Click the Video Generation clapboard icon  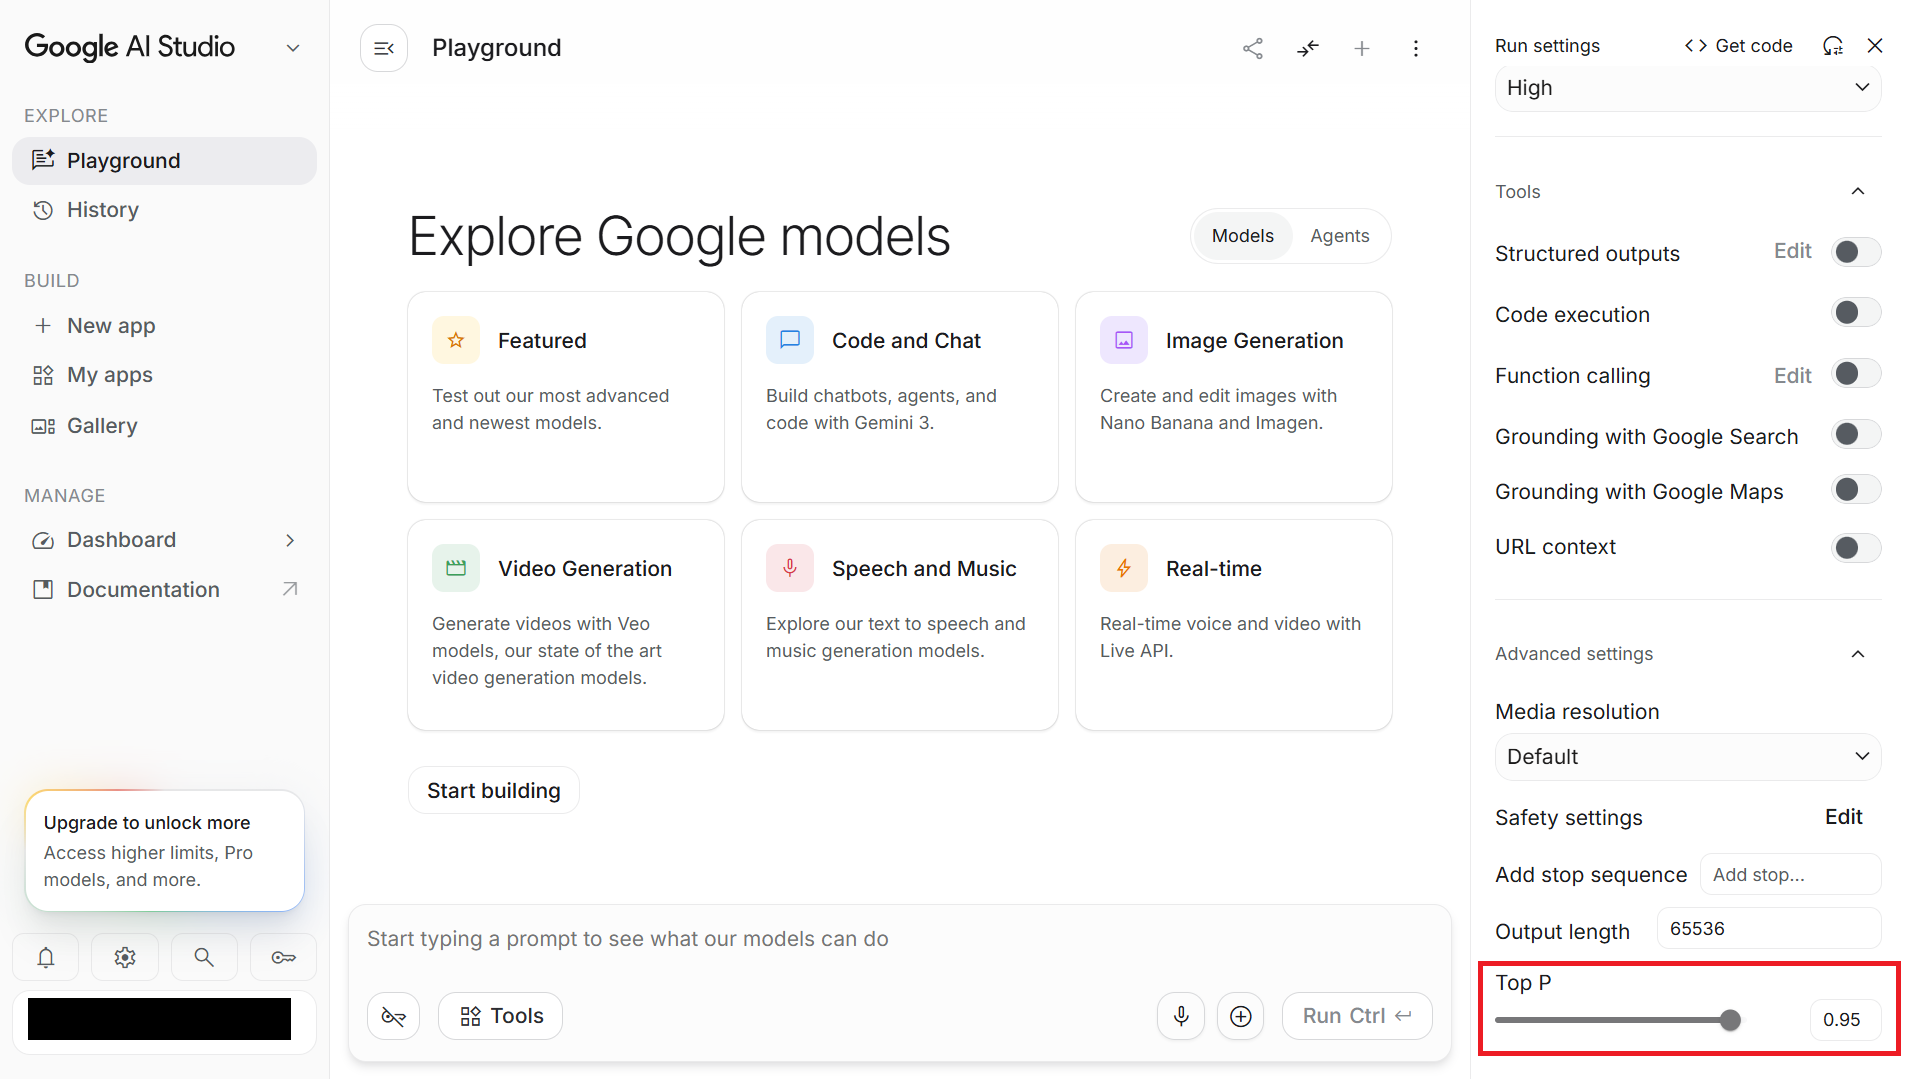coord(456,568)
